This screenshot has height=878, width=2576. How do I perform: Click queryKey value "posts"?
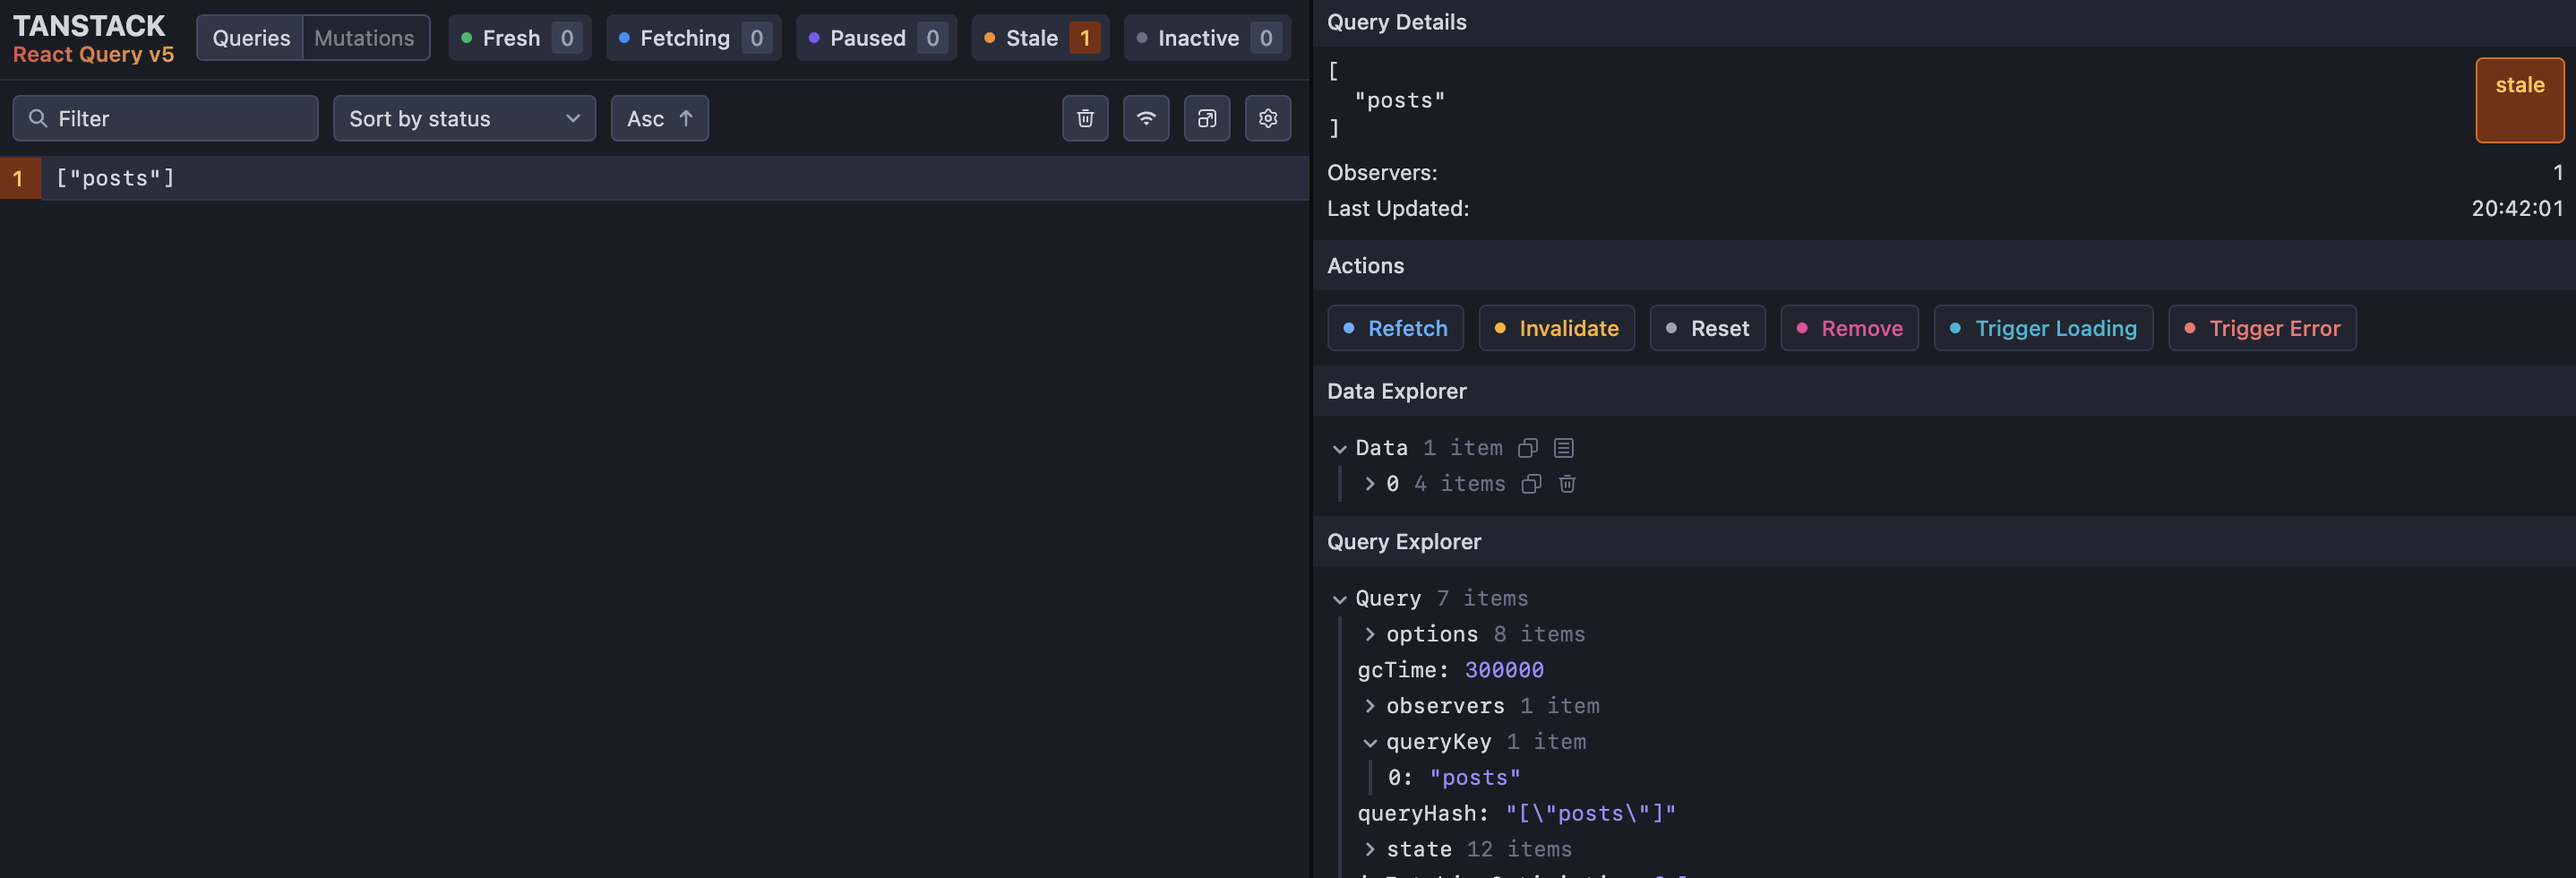[1475, 777]
